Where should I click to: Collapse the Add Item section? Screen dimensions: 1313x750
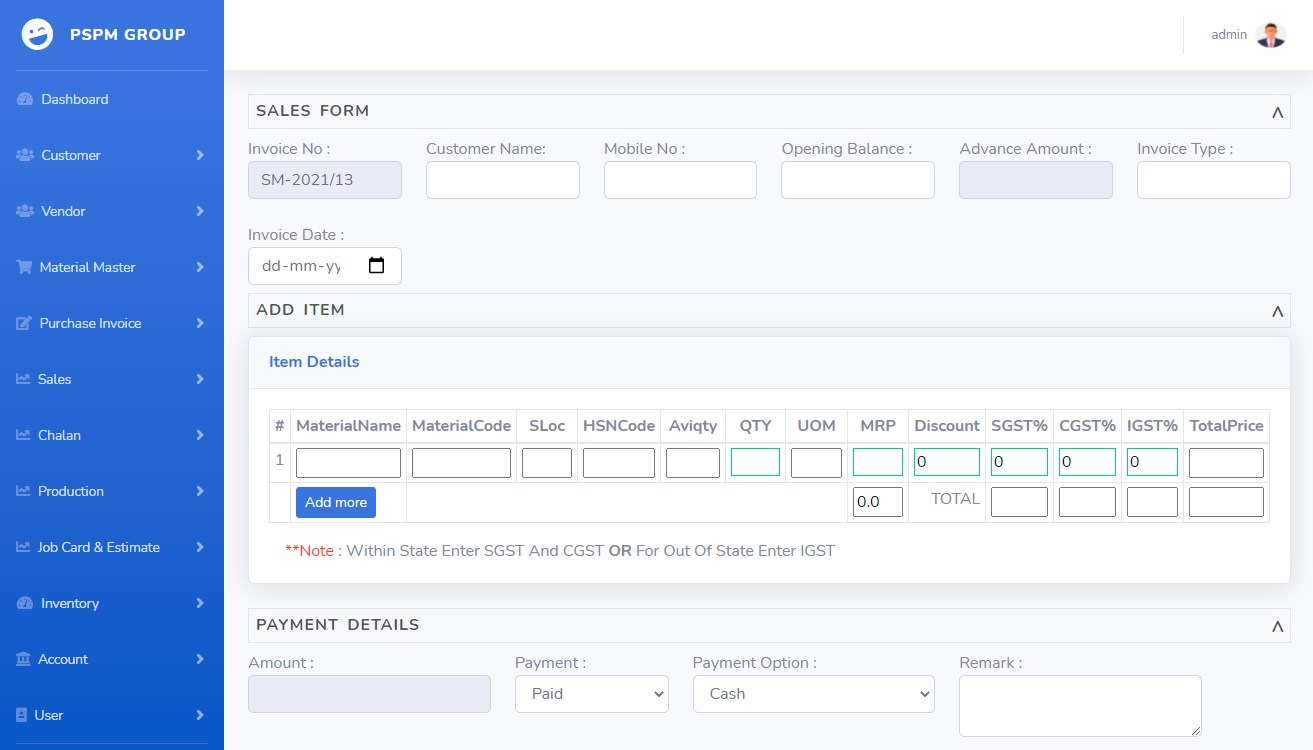pos(1277,311)
